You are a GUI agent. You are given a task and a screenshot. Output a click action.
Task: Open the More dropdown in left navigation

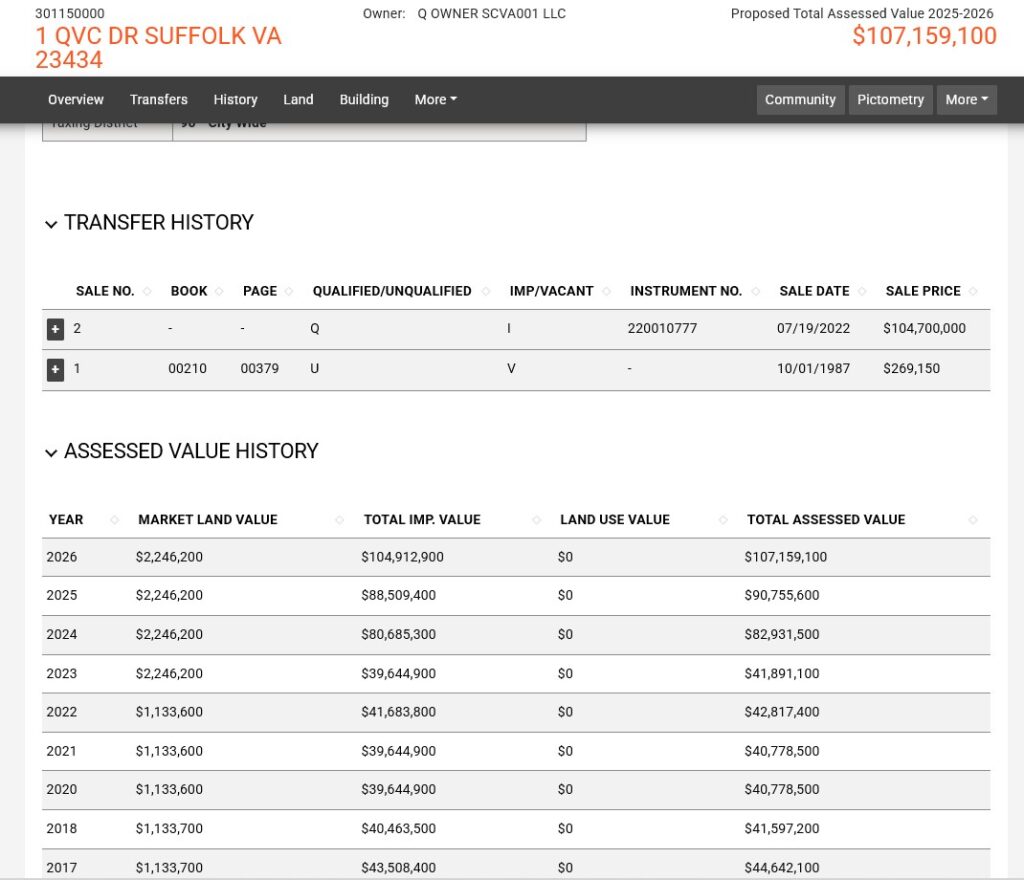click(x=436, y=100)
